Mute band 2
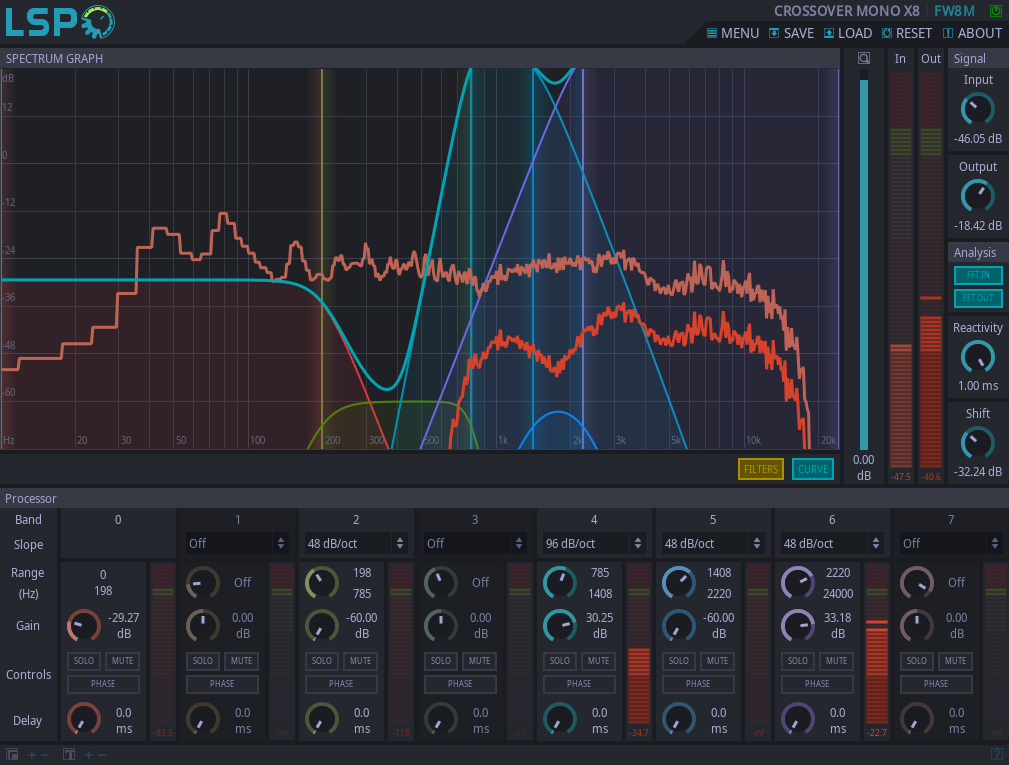This screenshot has width=1009, height=765. coord(360,661)
